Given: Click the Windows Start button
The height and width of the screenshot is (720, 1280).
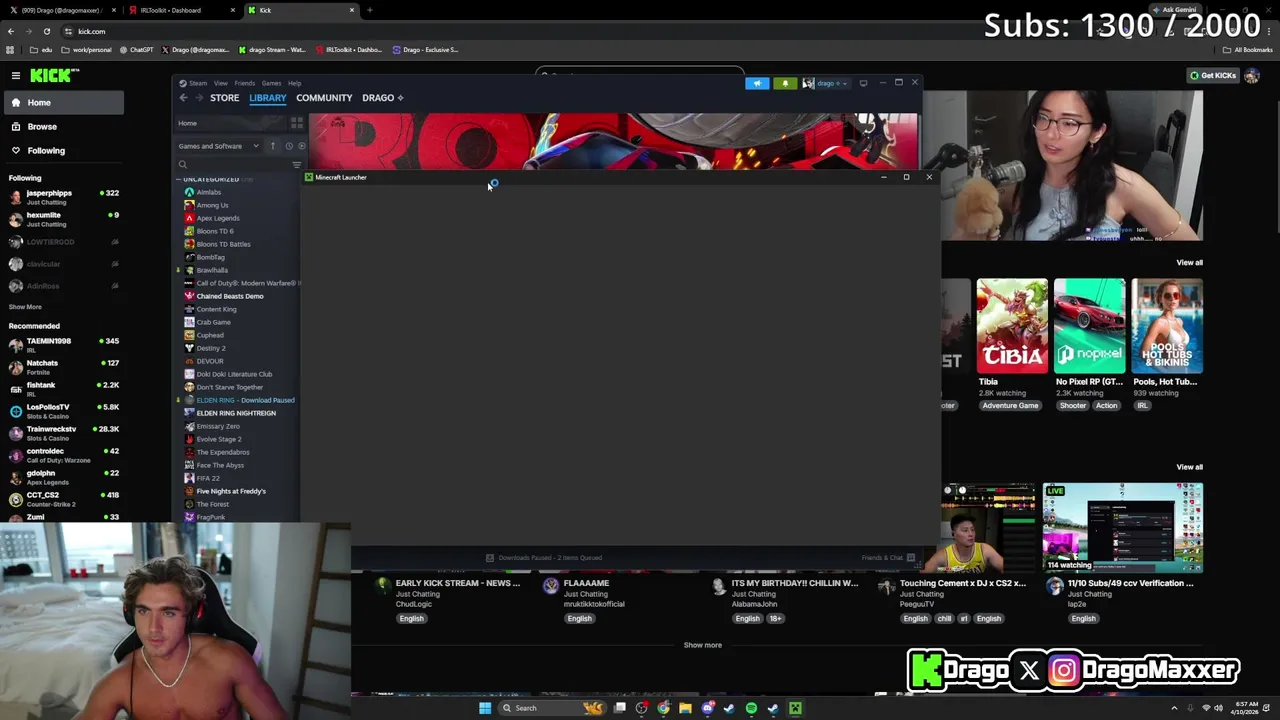Looking at the screenshot, I should coord(485,708).
